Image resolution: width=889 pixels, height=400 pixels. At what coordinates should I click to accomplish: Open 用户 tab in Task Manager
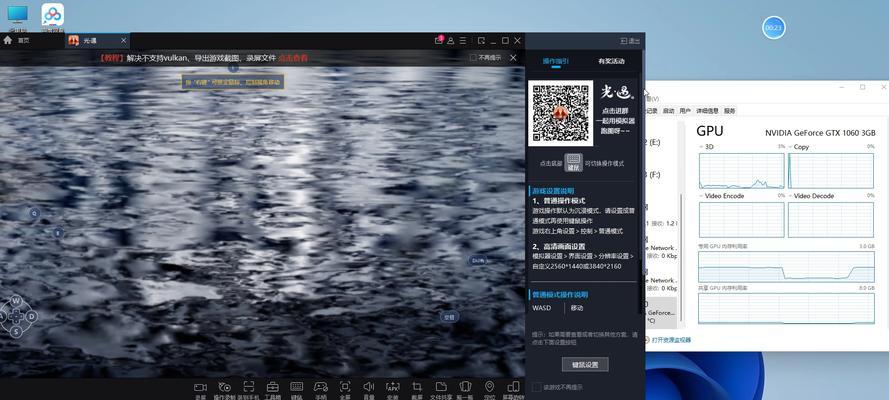point(685,111)
